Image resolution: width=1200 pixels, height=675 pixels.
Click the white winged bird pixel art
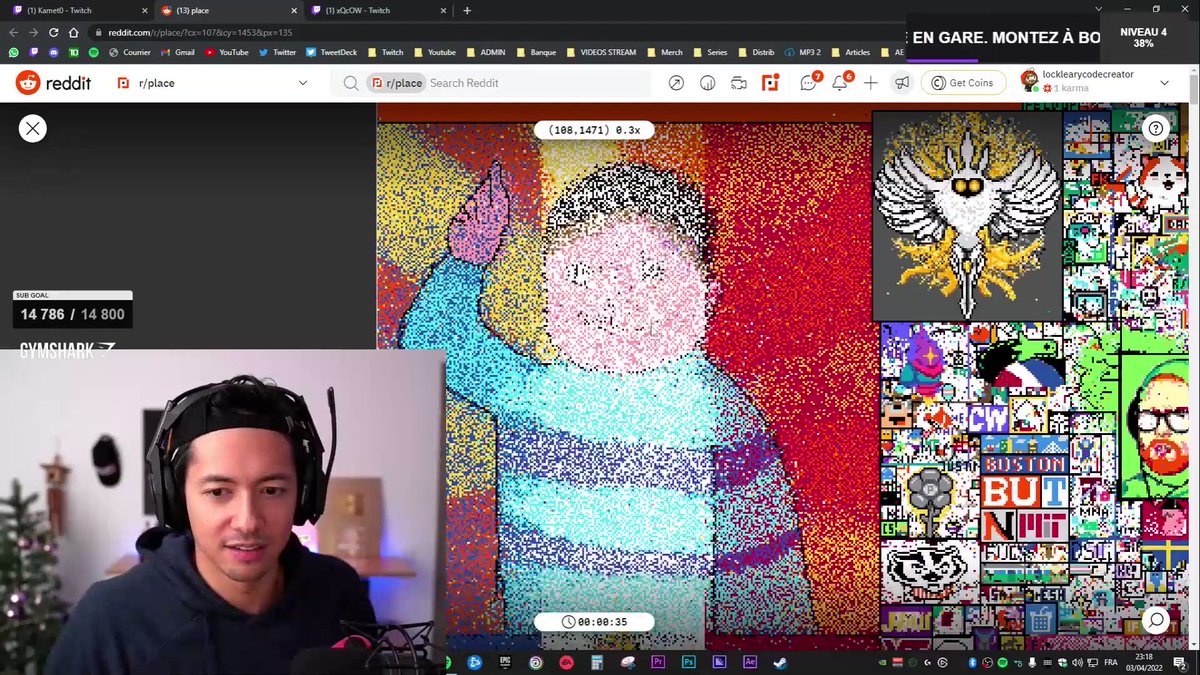click(x=967, y=215)
